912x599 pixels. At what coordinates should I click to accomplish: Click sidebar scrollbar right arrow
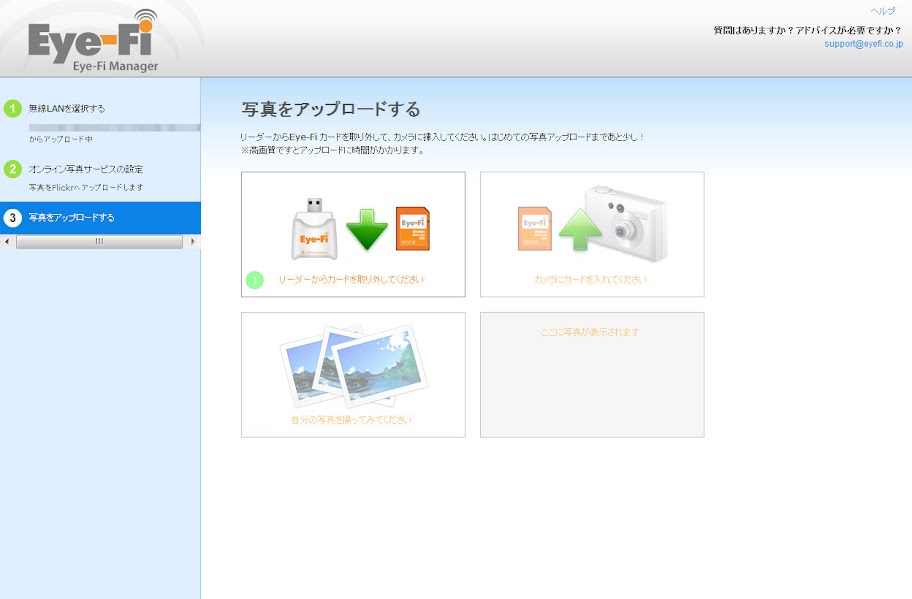(x=193, y=242)
